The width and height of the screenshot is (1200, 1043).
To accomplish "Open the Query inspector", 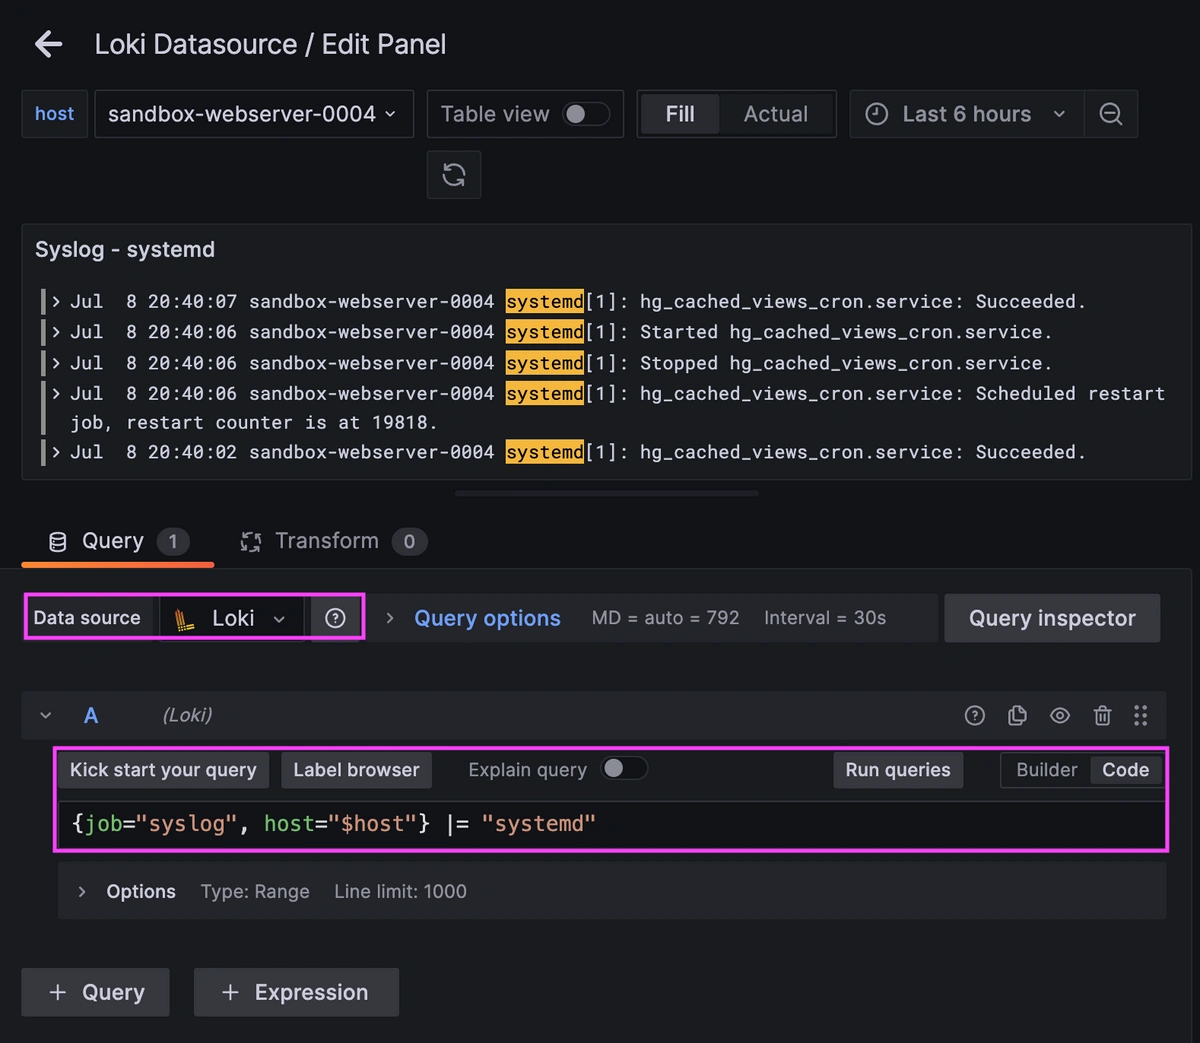I will (x=1052, y=618).
